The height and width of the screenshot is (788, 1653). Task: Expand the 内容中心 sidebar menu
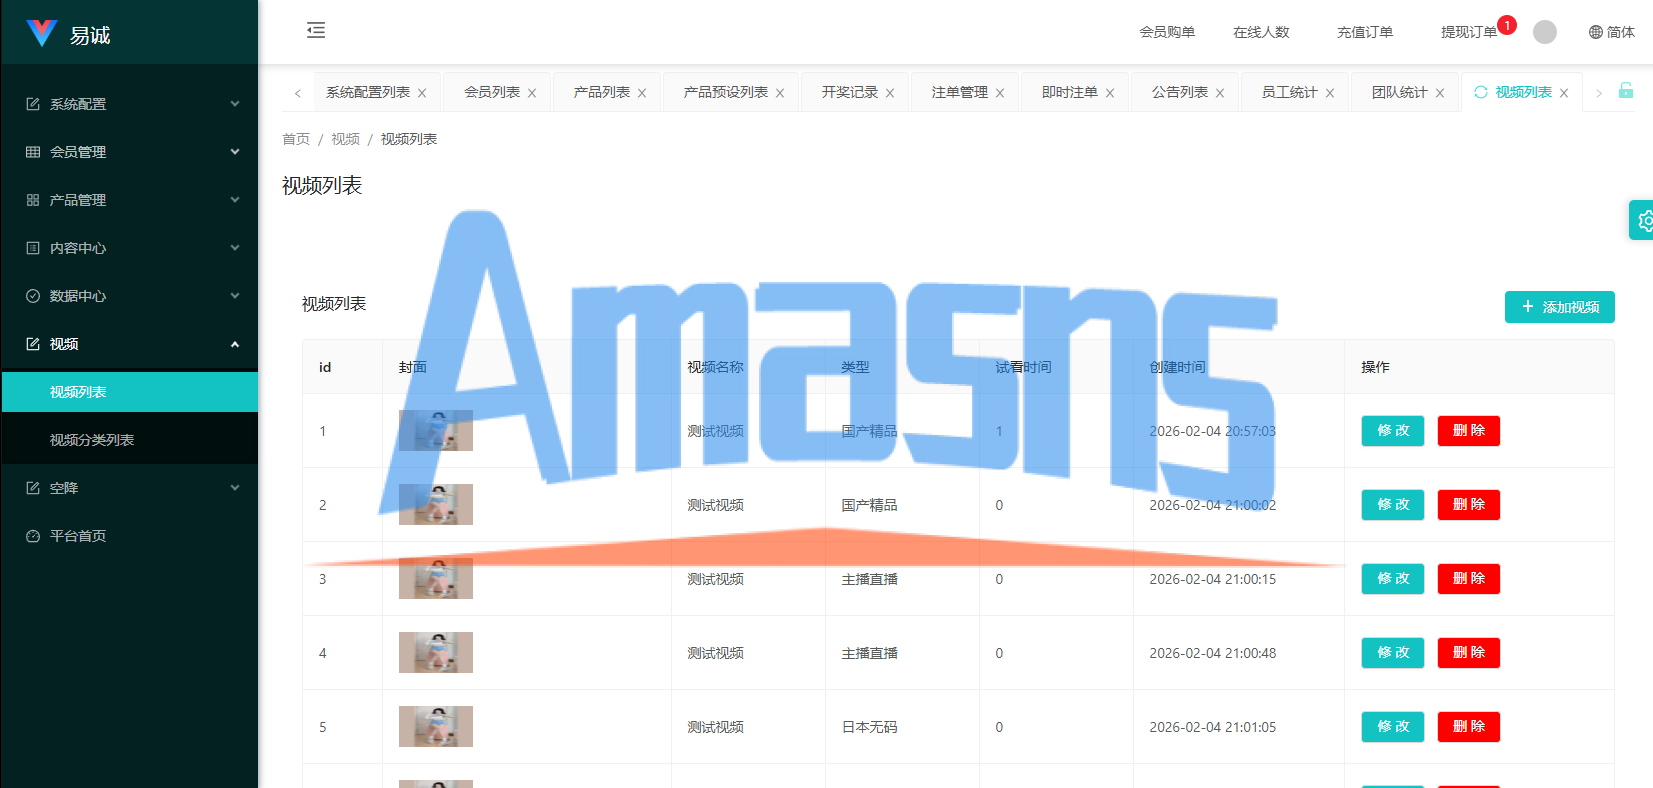click(130, 248)
